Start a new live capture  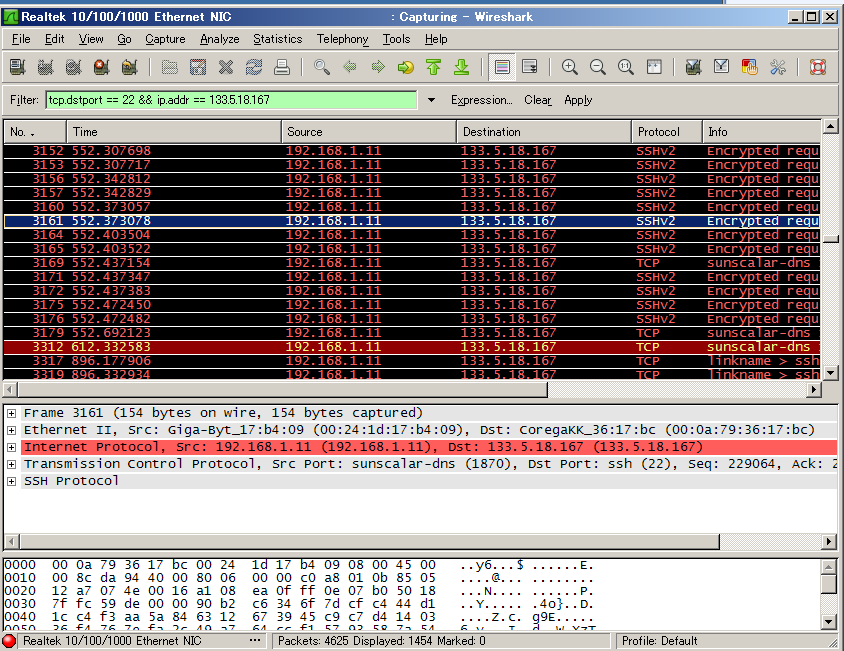coord(74,67)
